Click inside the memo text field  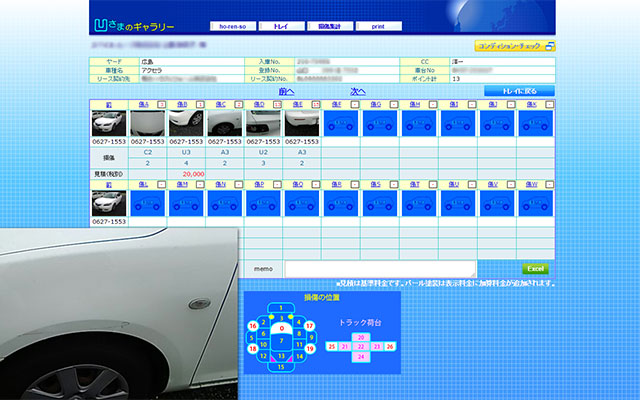(380, 269)
